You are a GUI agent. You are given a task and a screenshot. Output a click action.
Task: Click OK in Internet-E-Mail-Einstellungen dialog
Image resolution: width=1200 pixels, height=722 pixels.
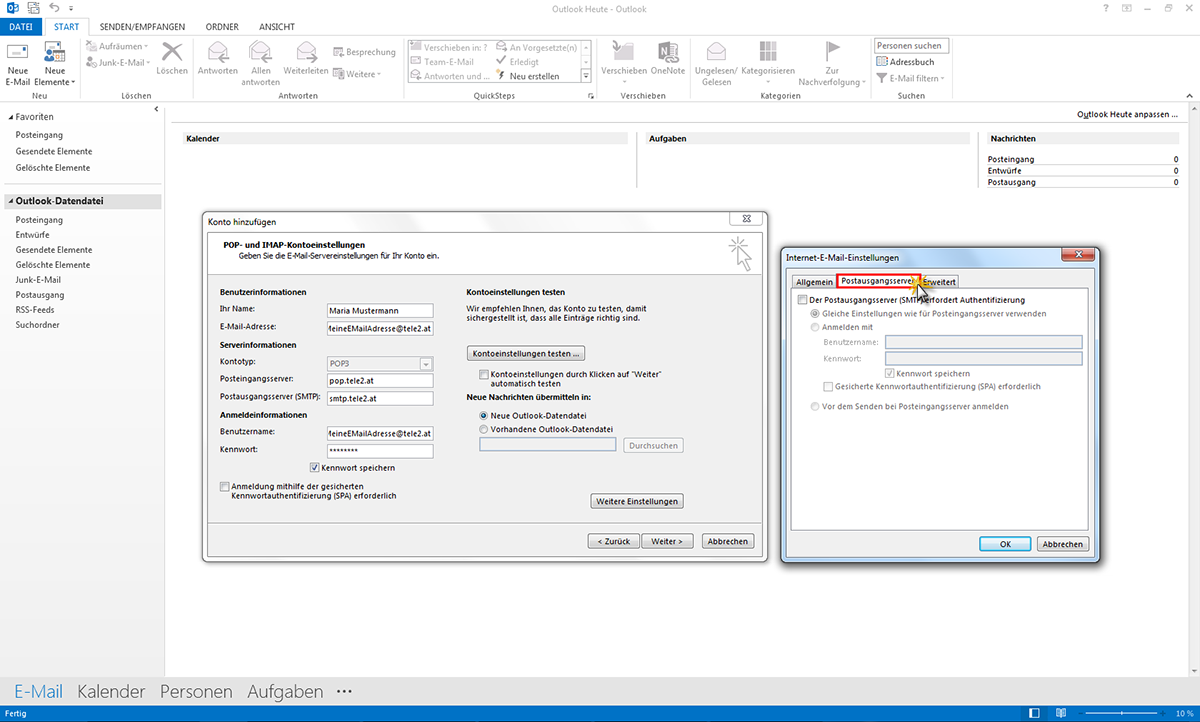[x=1005, y=544]
